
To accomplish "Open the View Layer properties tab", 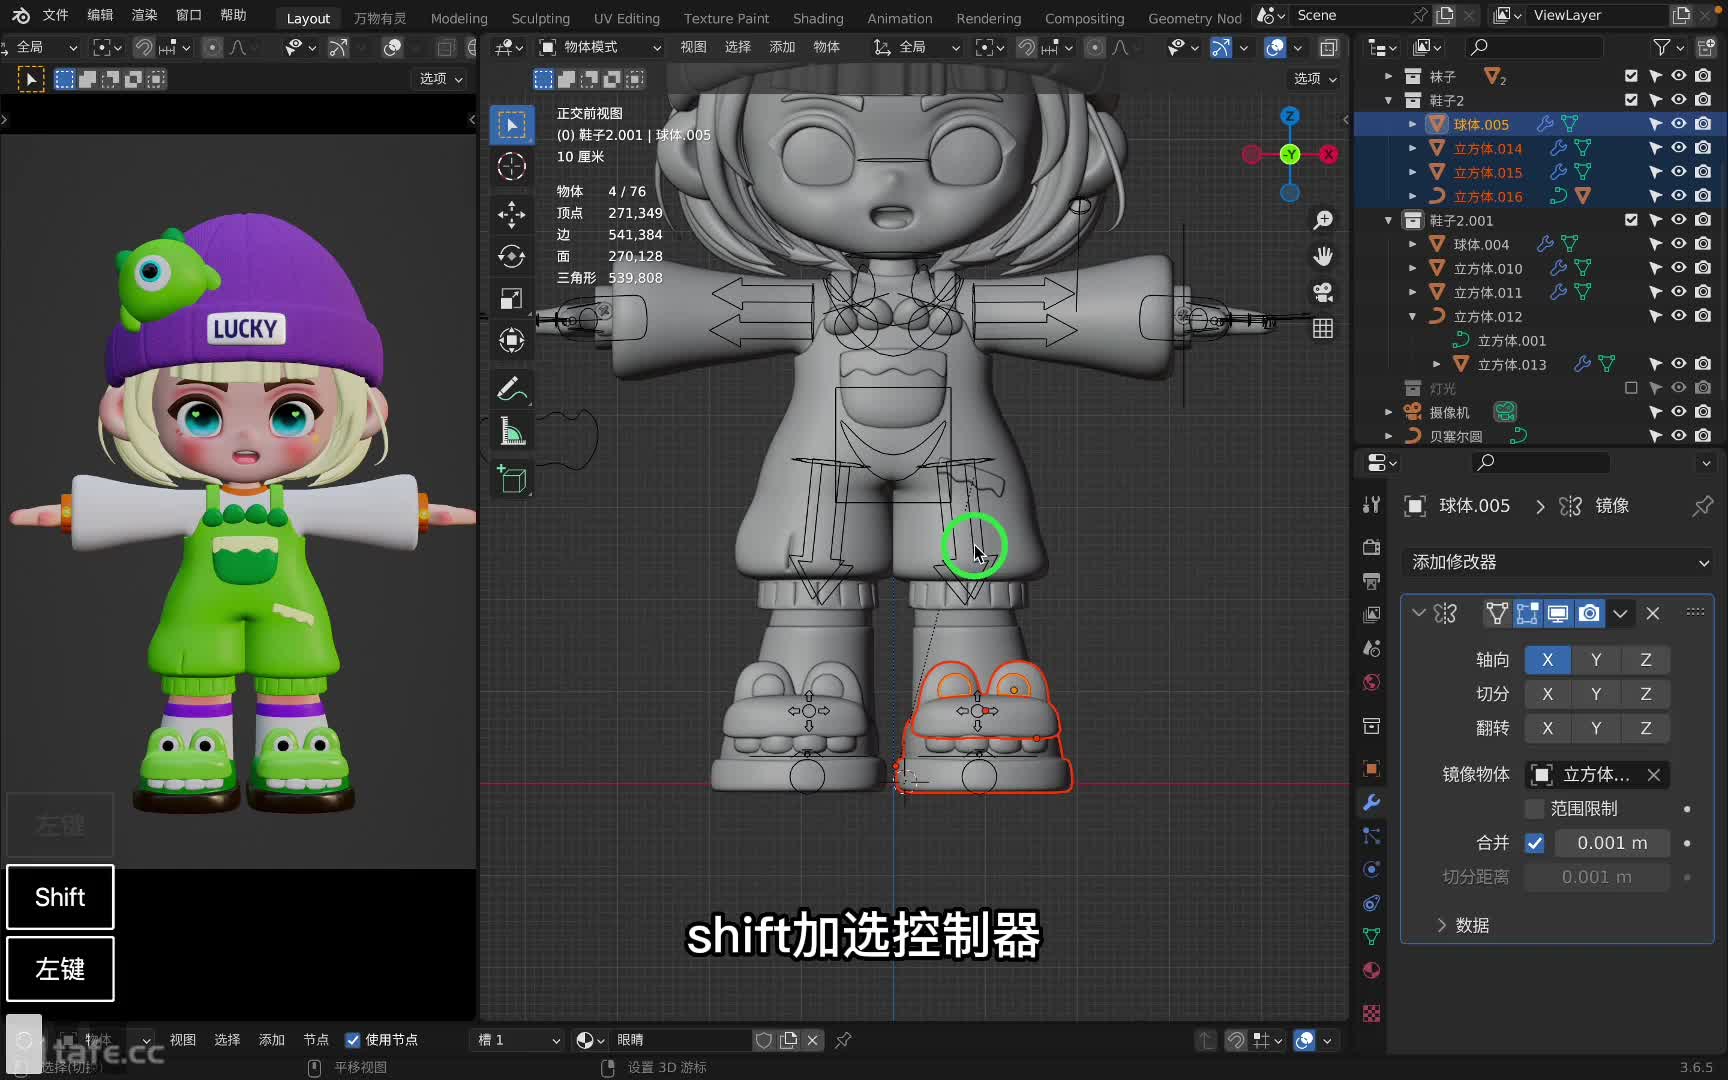I will click(x=1371, y=614).
